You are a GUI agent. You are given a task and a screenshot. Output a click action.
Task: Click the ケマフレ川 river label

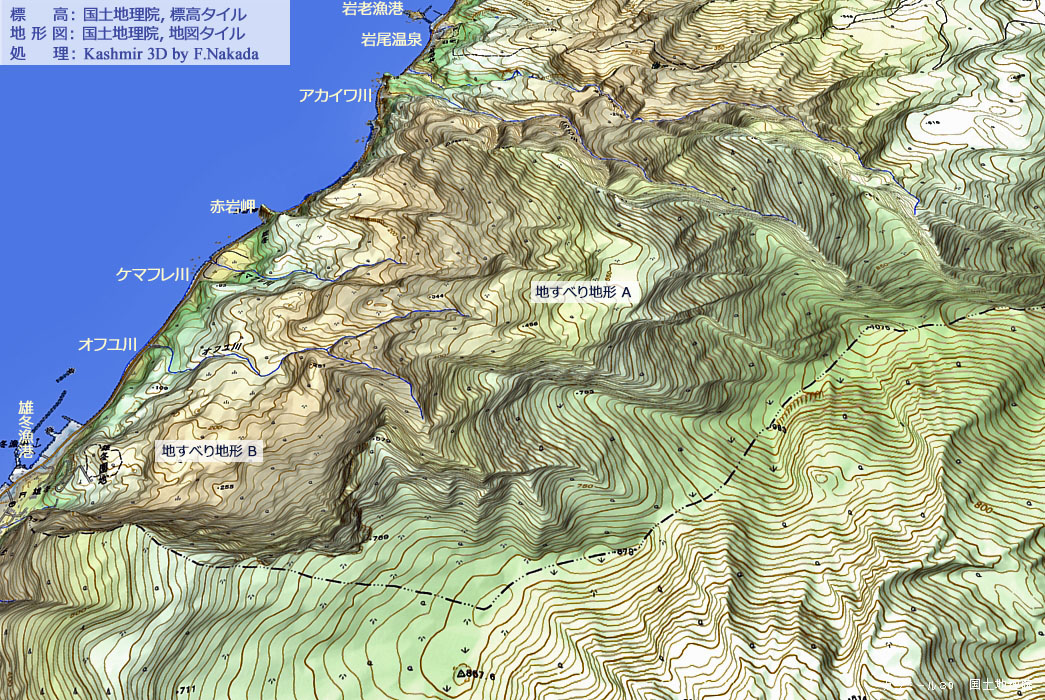(153, 274)
